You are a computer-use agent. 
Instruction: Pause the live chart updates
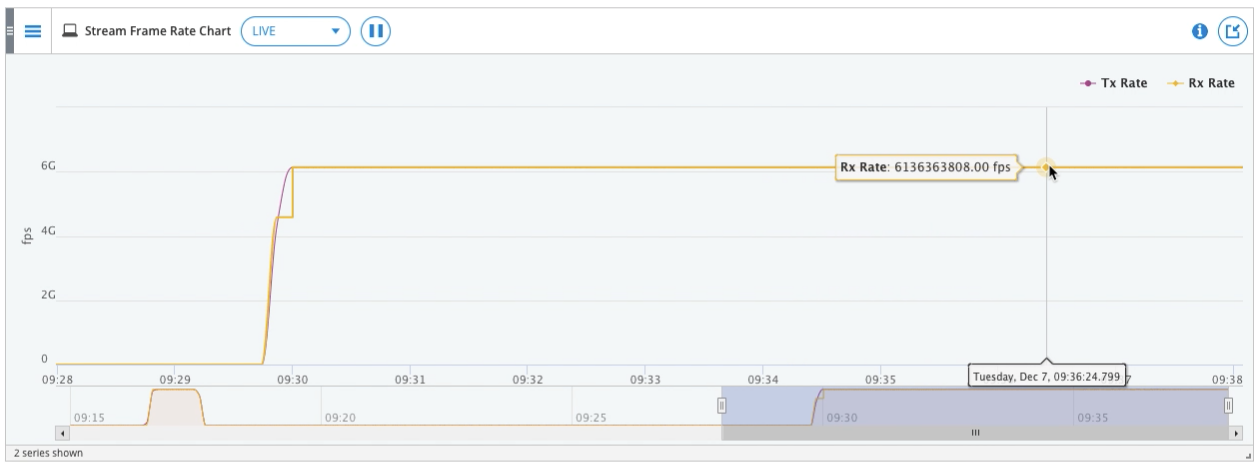[x=376, y=30]
